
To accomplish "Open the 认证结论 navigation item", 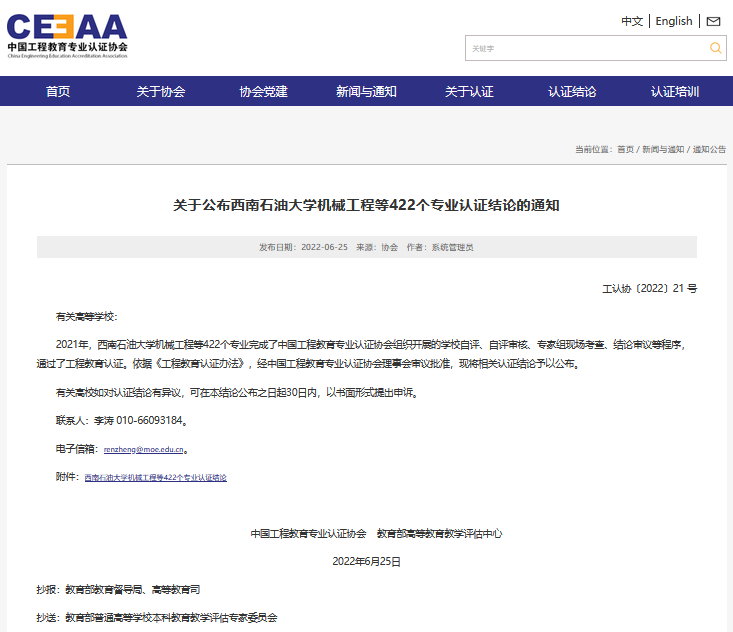I will (572, 91).
